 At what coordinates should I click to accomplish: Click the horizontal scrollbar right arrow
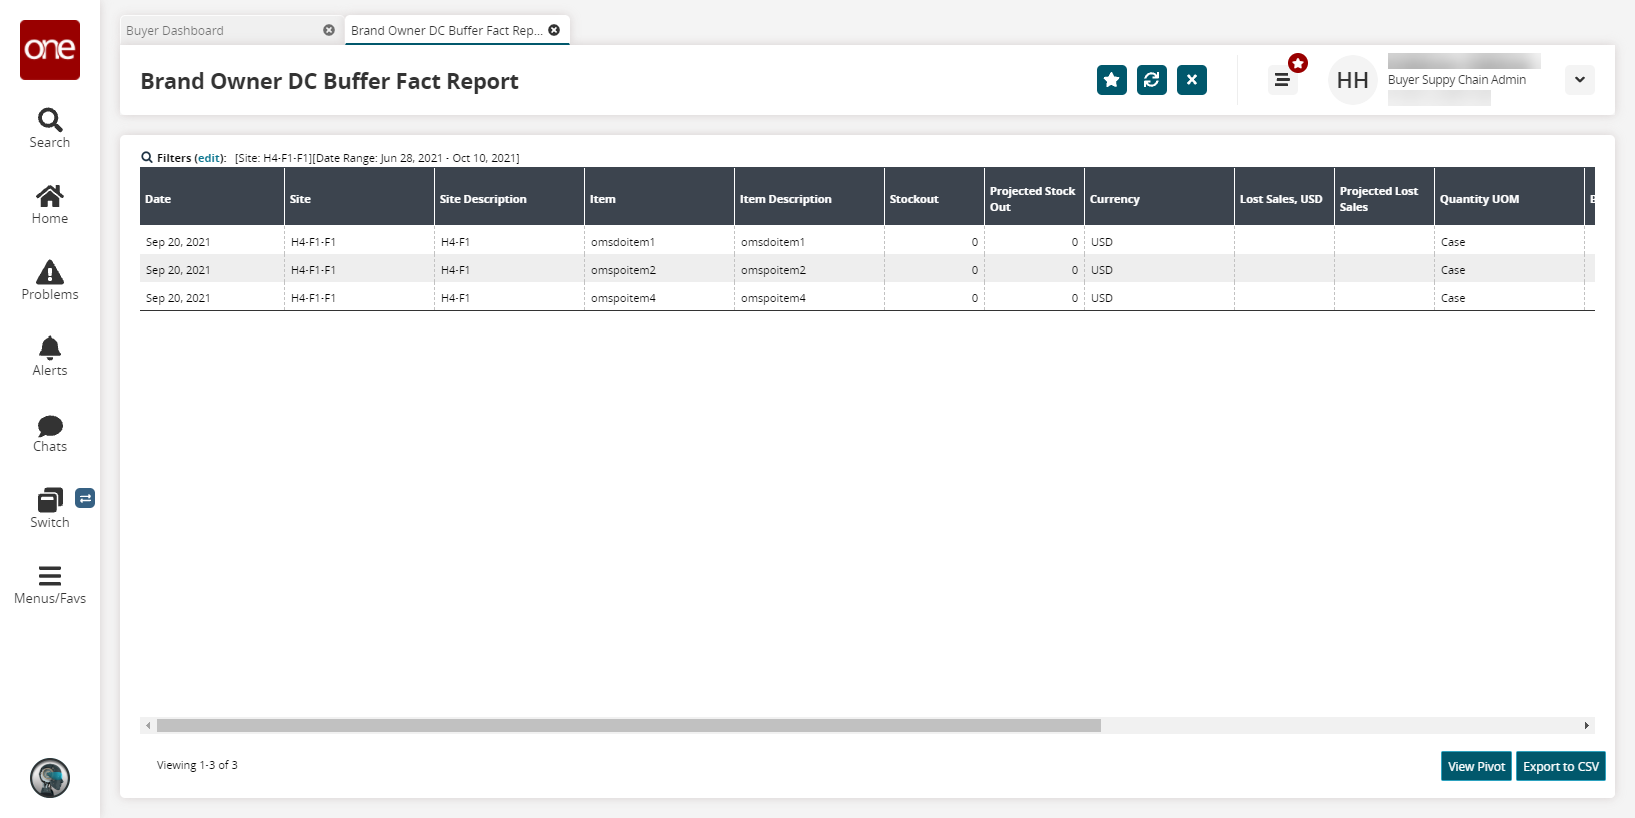click(x=1586, y=725)
